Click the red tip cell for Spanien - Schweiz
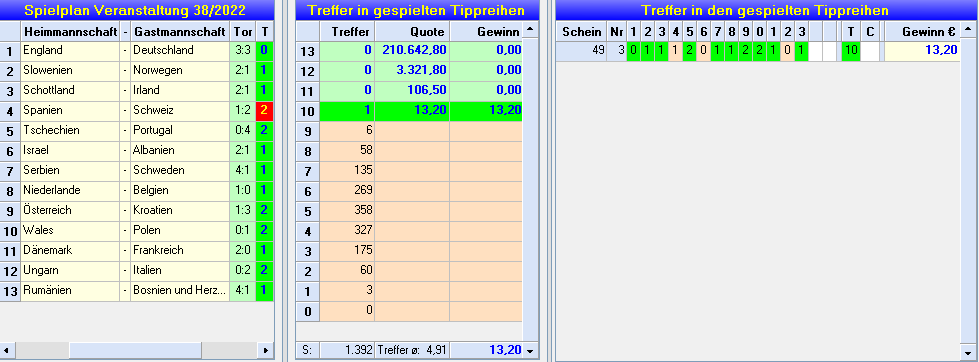 (x=265, y=110)
